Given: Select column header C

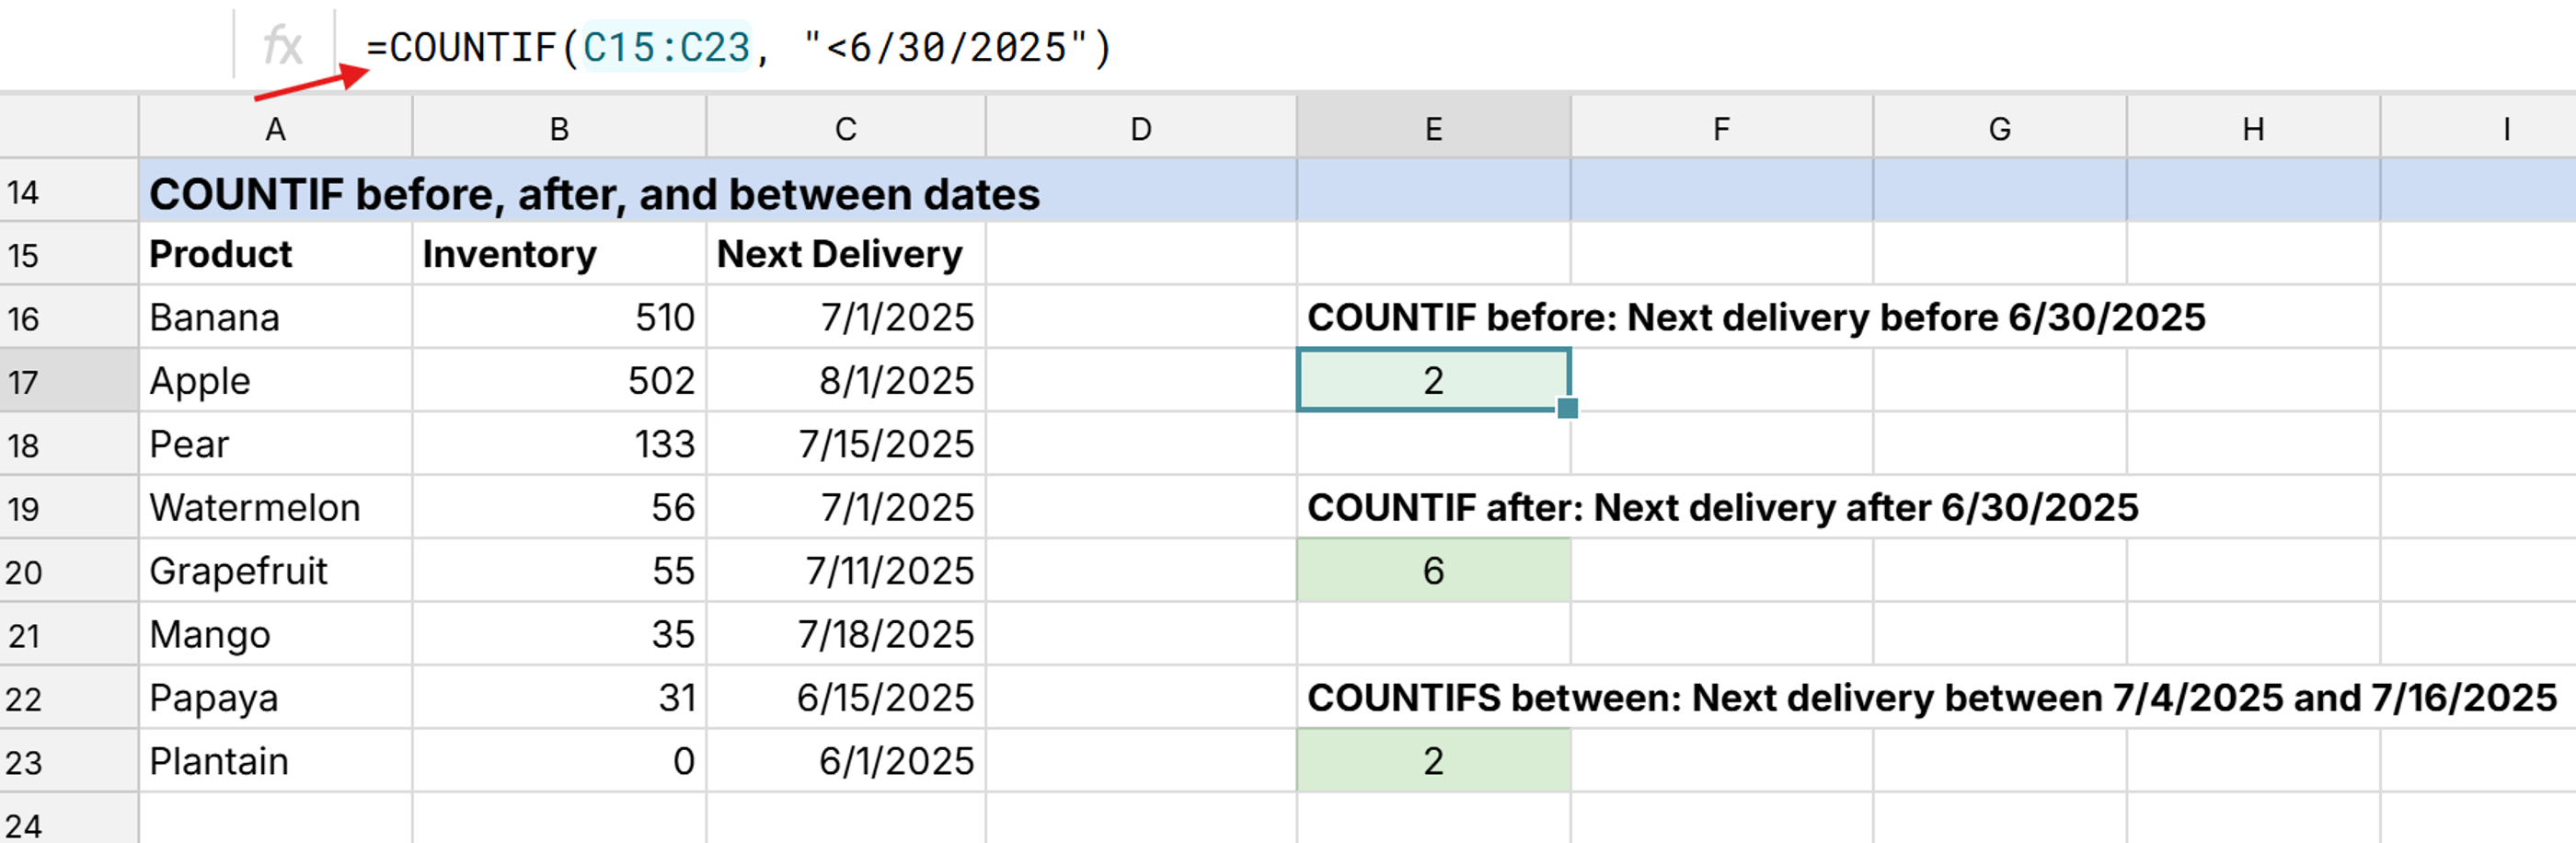Looking at the screenshot, I should (845, 128).
